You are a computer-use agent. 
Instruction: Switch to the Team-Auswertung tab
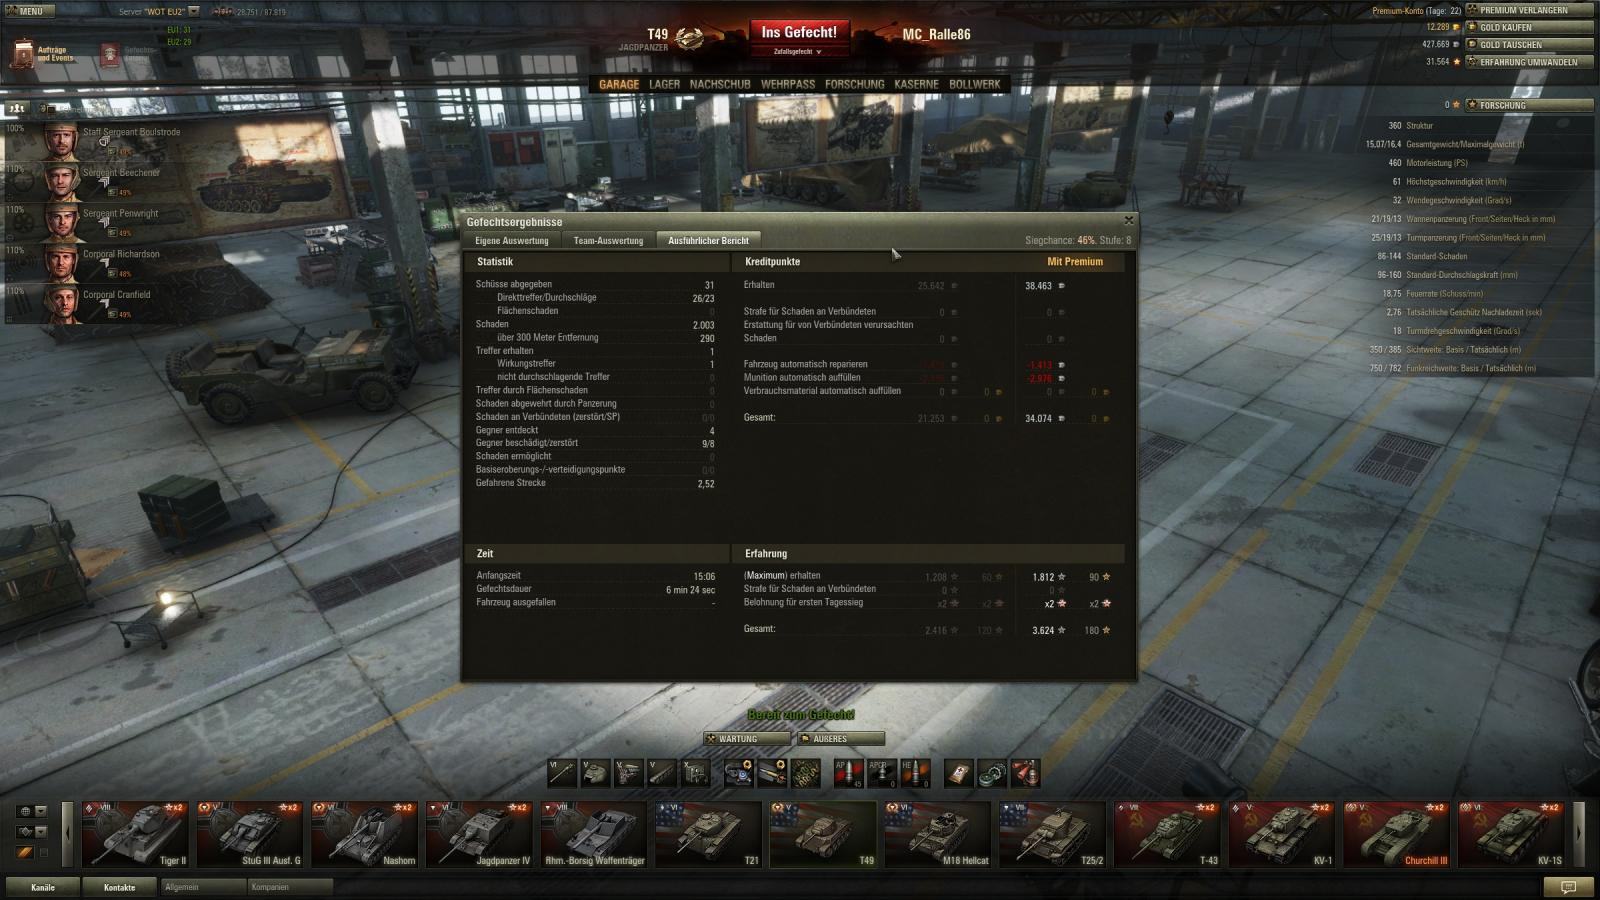[x=608, y=240]
